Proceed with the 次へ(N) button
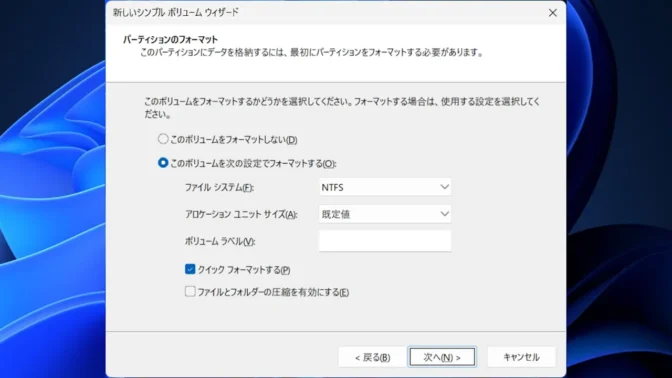This screenshot has height=378, width=672. pyautogui.click(x=442, y=357)
